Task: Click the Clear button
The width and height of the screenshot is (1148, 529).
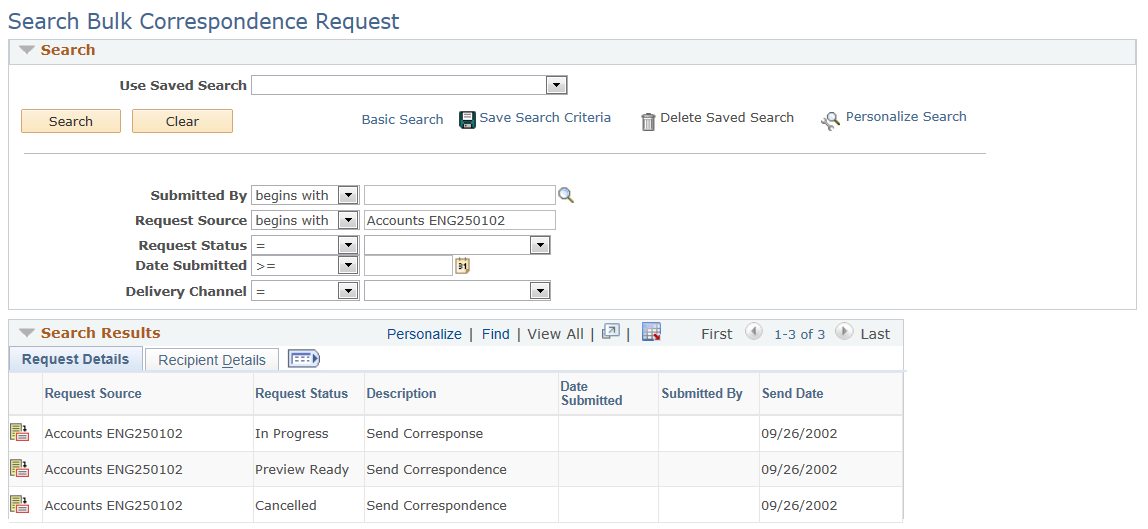Action: (182, 121)
